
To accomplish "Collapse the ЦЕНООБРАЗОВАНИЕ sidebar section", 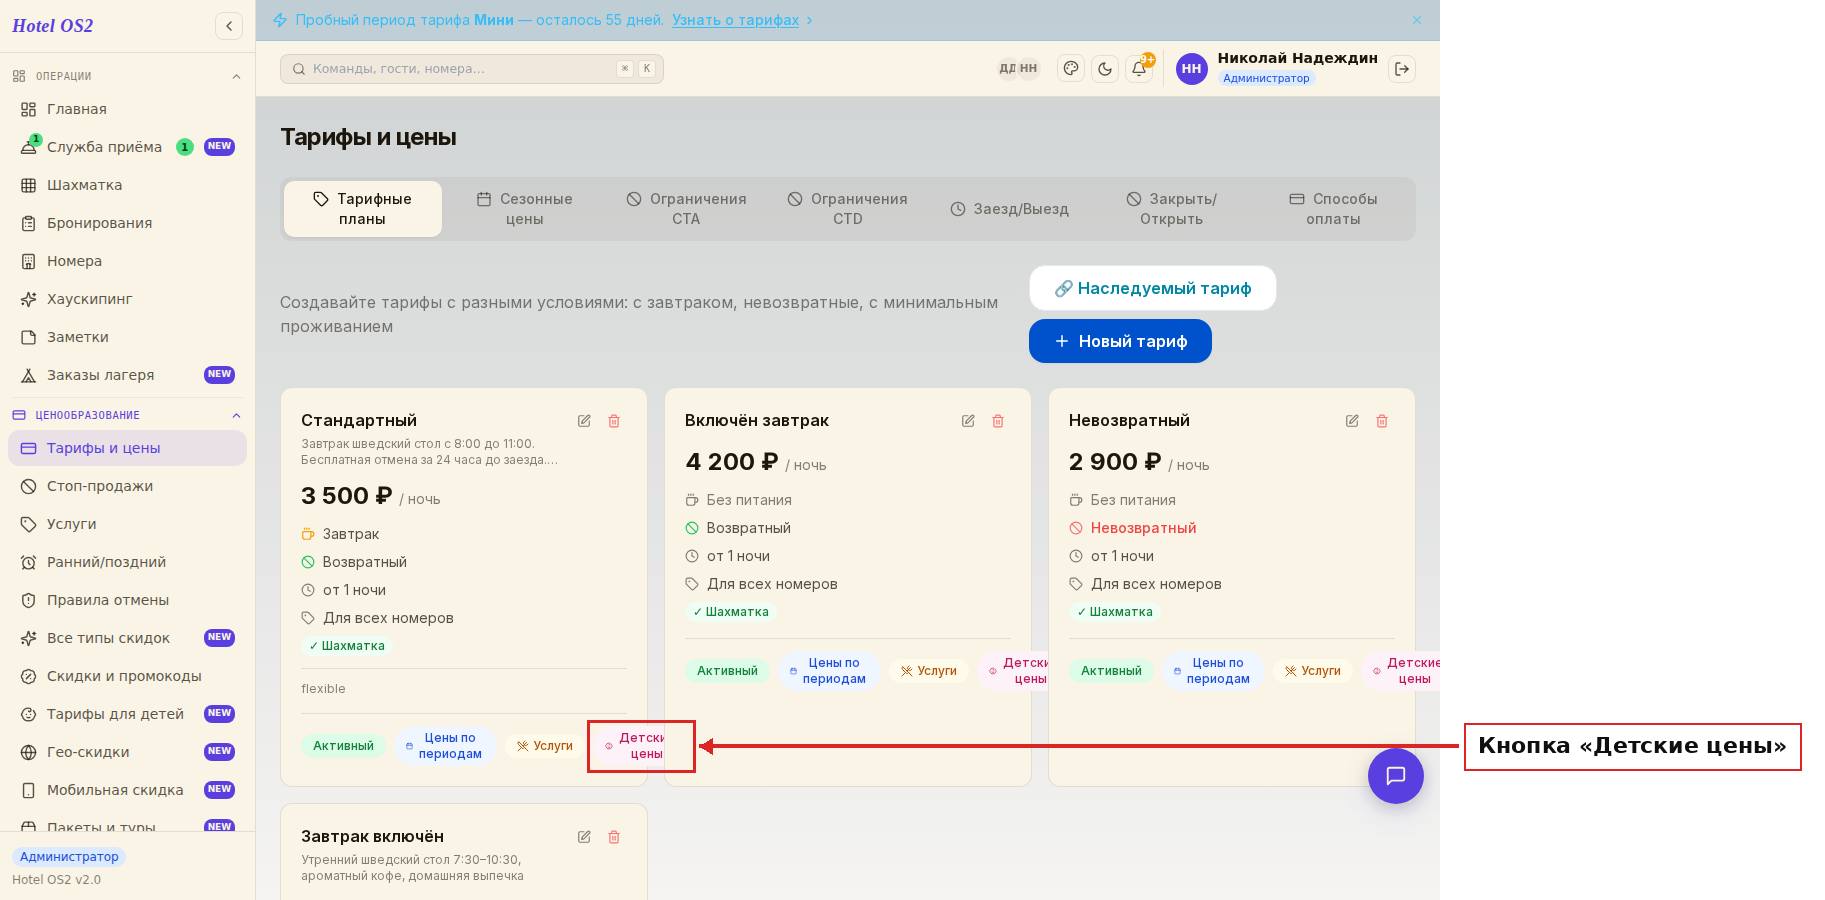I will click(236, 415).
